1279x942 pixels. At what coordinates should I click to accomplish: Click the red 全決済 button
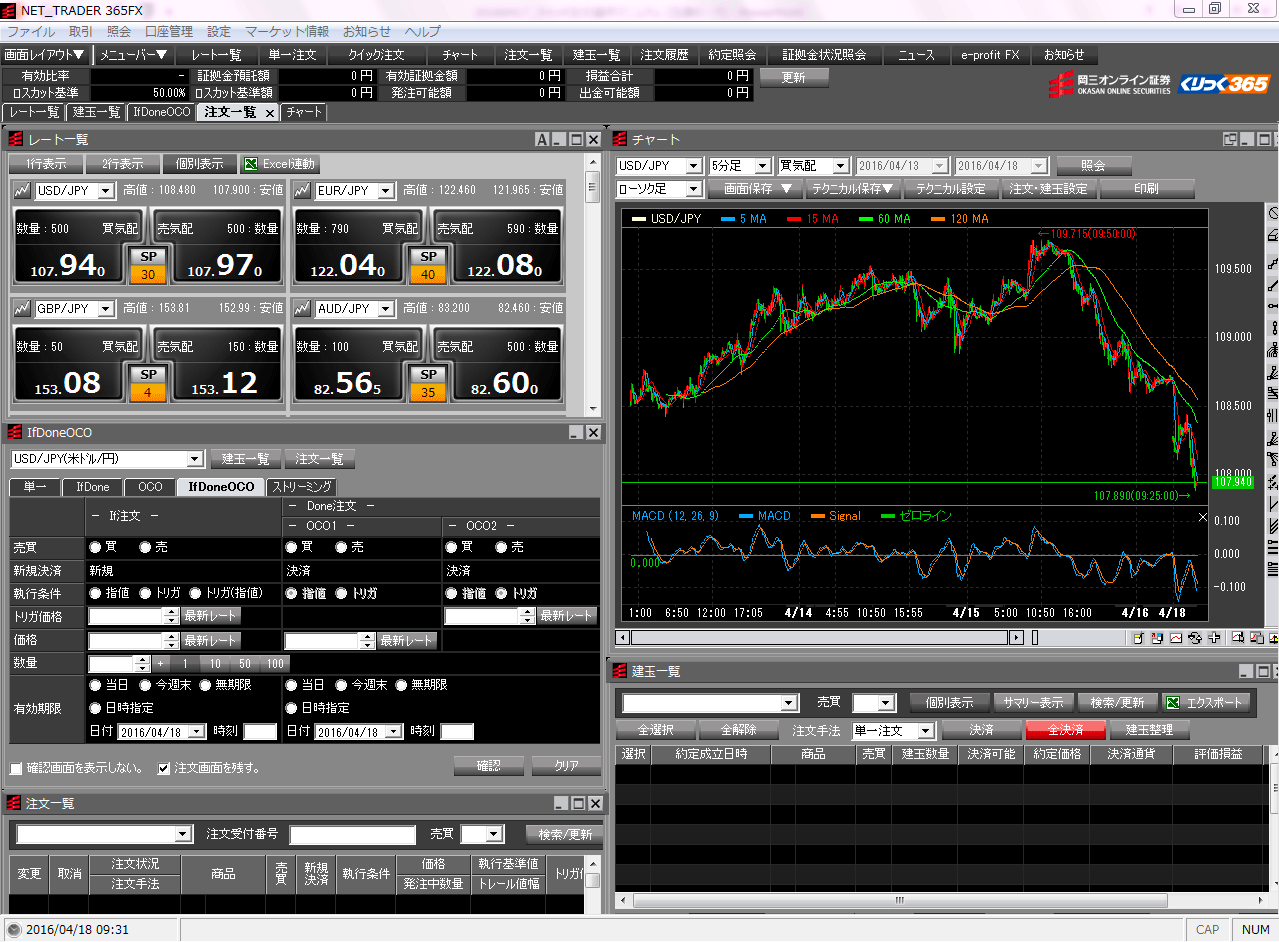coord(1065,730)
